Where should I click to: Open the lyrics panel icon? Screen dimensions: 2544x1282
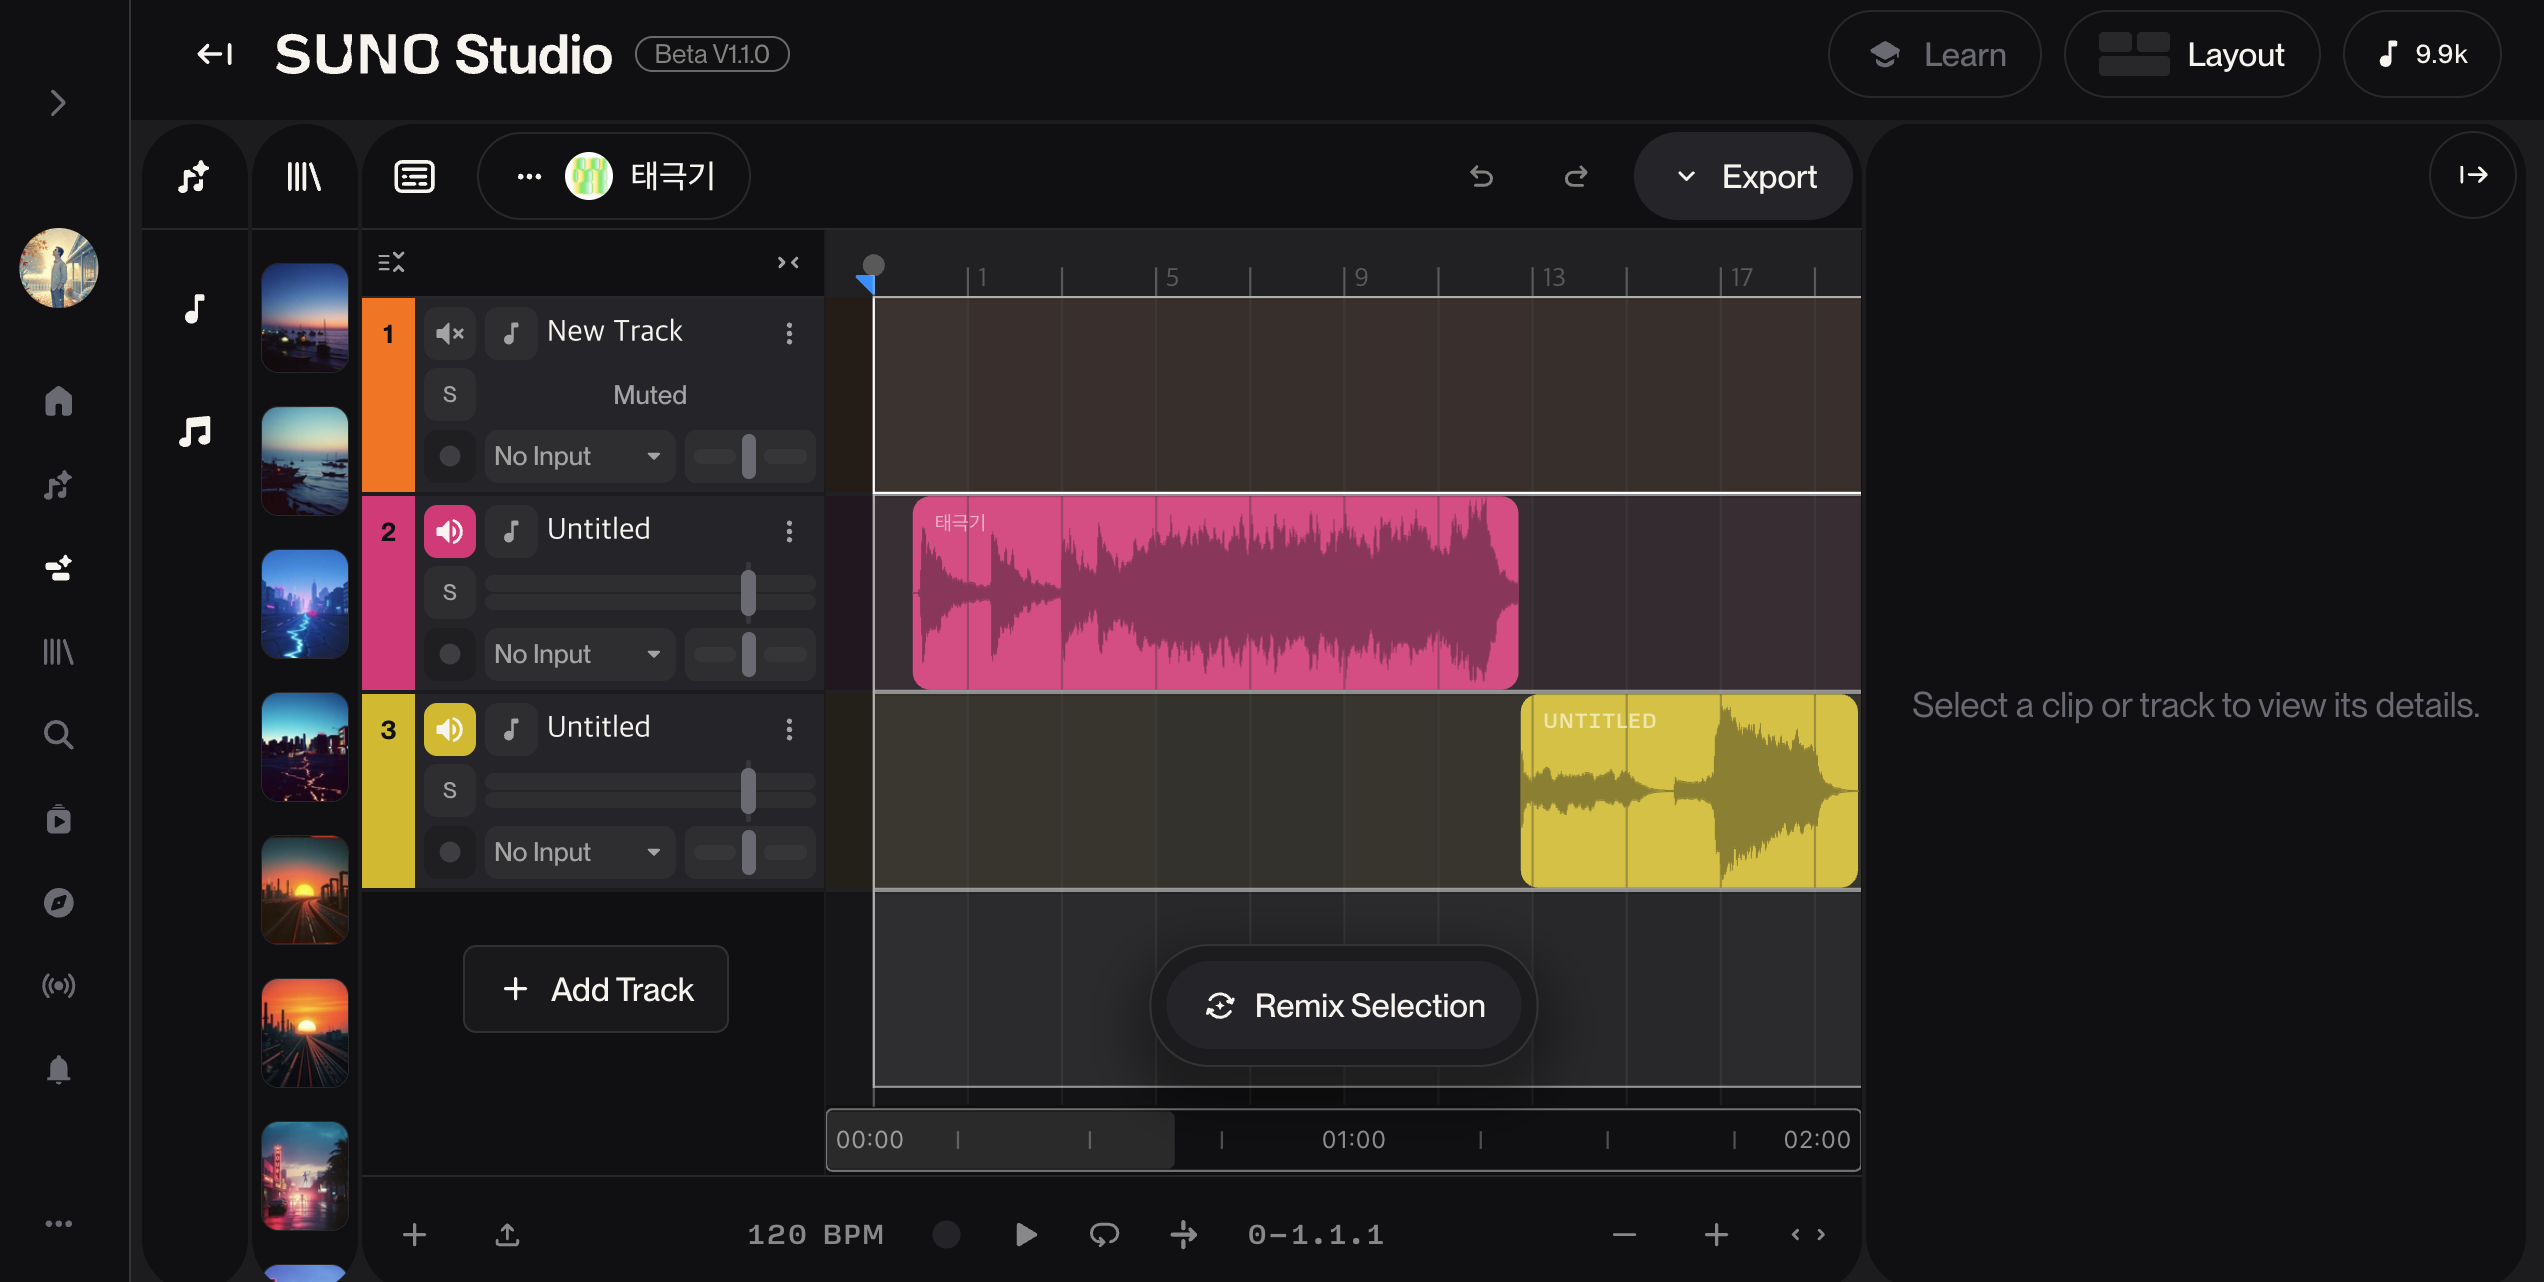coord(414,177)
